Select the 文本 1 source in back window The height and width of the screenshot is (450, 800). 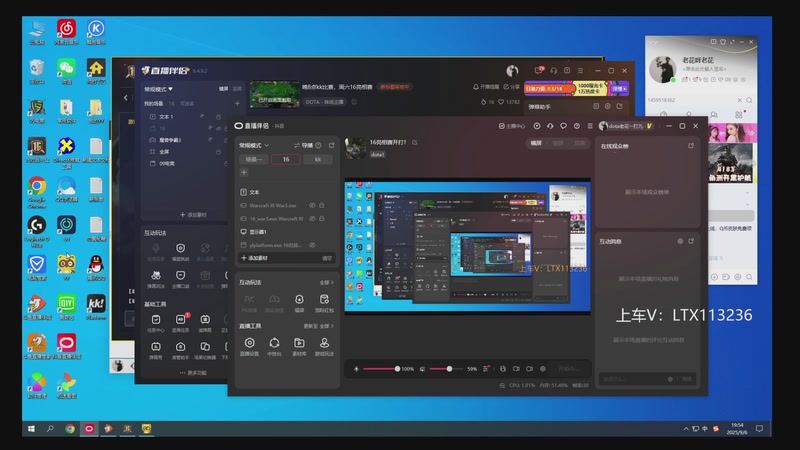tap(166, 117)
